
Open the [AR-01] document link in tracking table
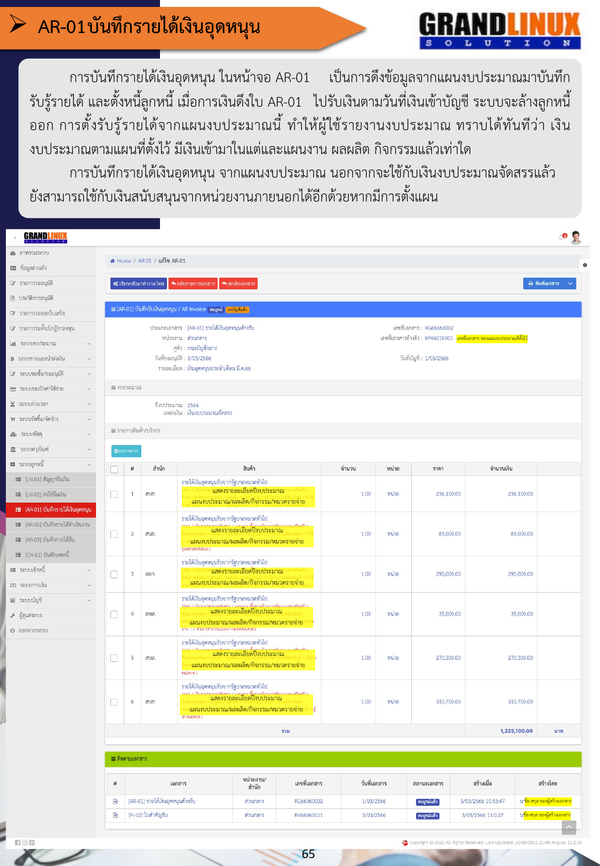[x=161, y=801]
